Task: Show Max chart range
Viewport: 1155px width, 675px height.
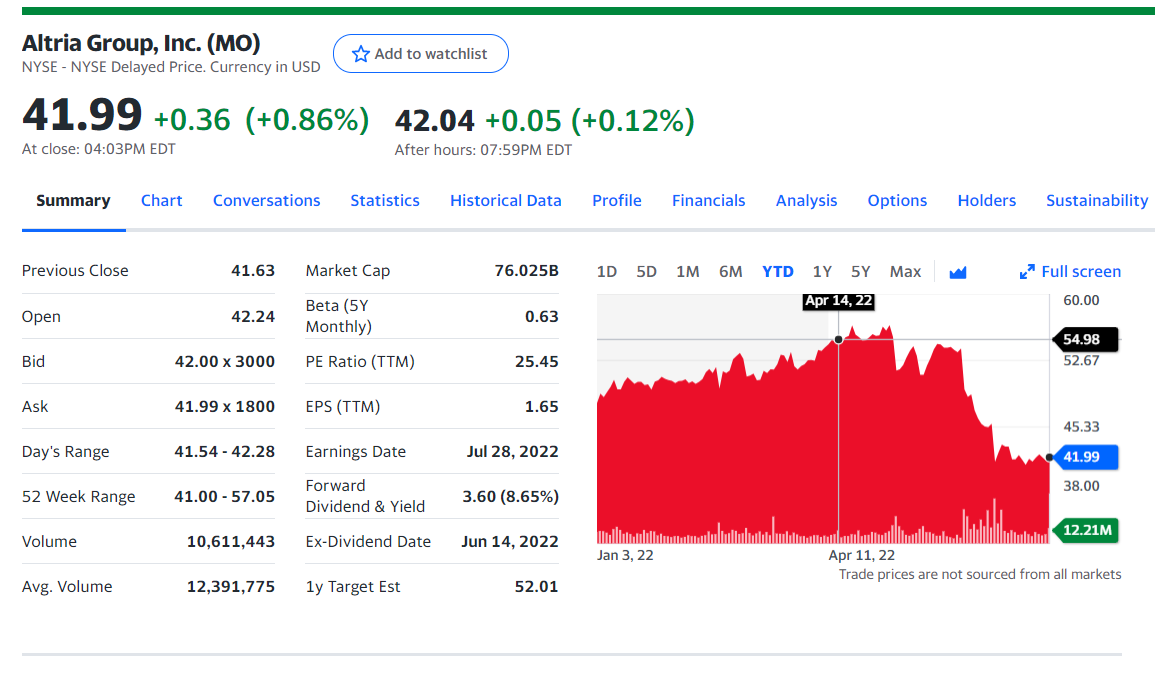Action: pyautogui.click(x=905, y=272)
